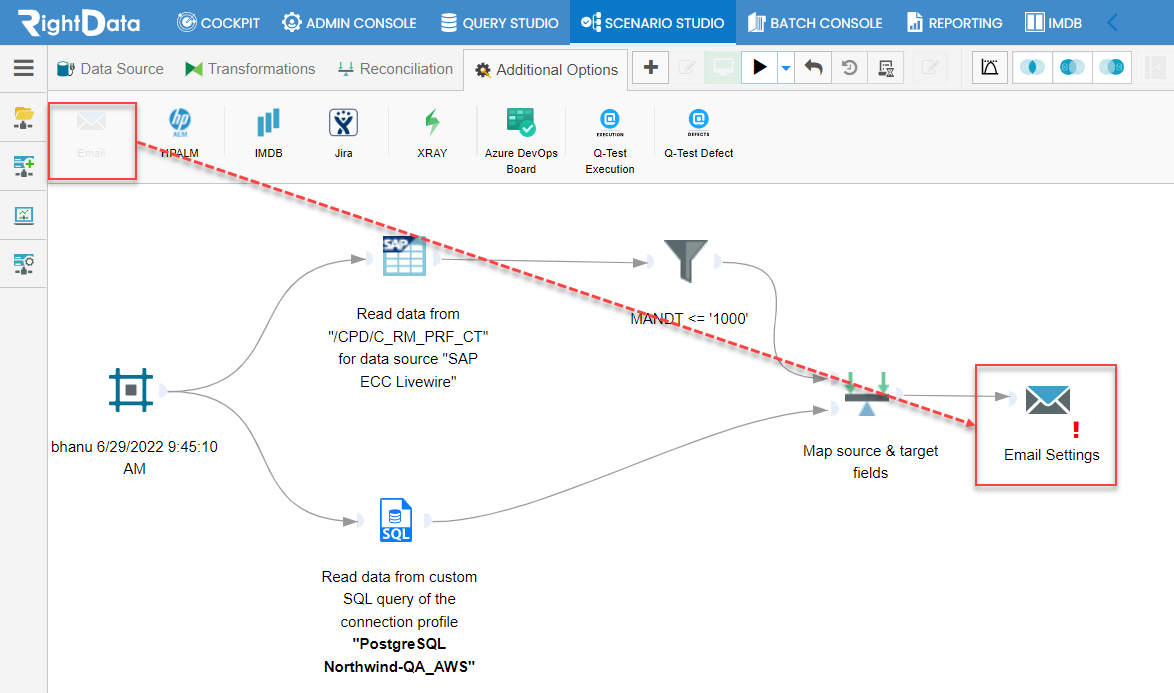The height and width of the screenshot is (693, 1174).
Task: Select the right-only Venn diagram toggle
Action: tap(1112, 67)
